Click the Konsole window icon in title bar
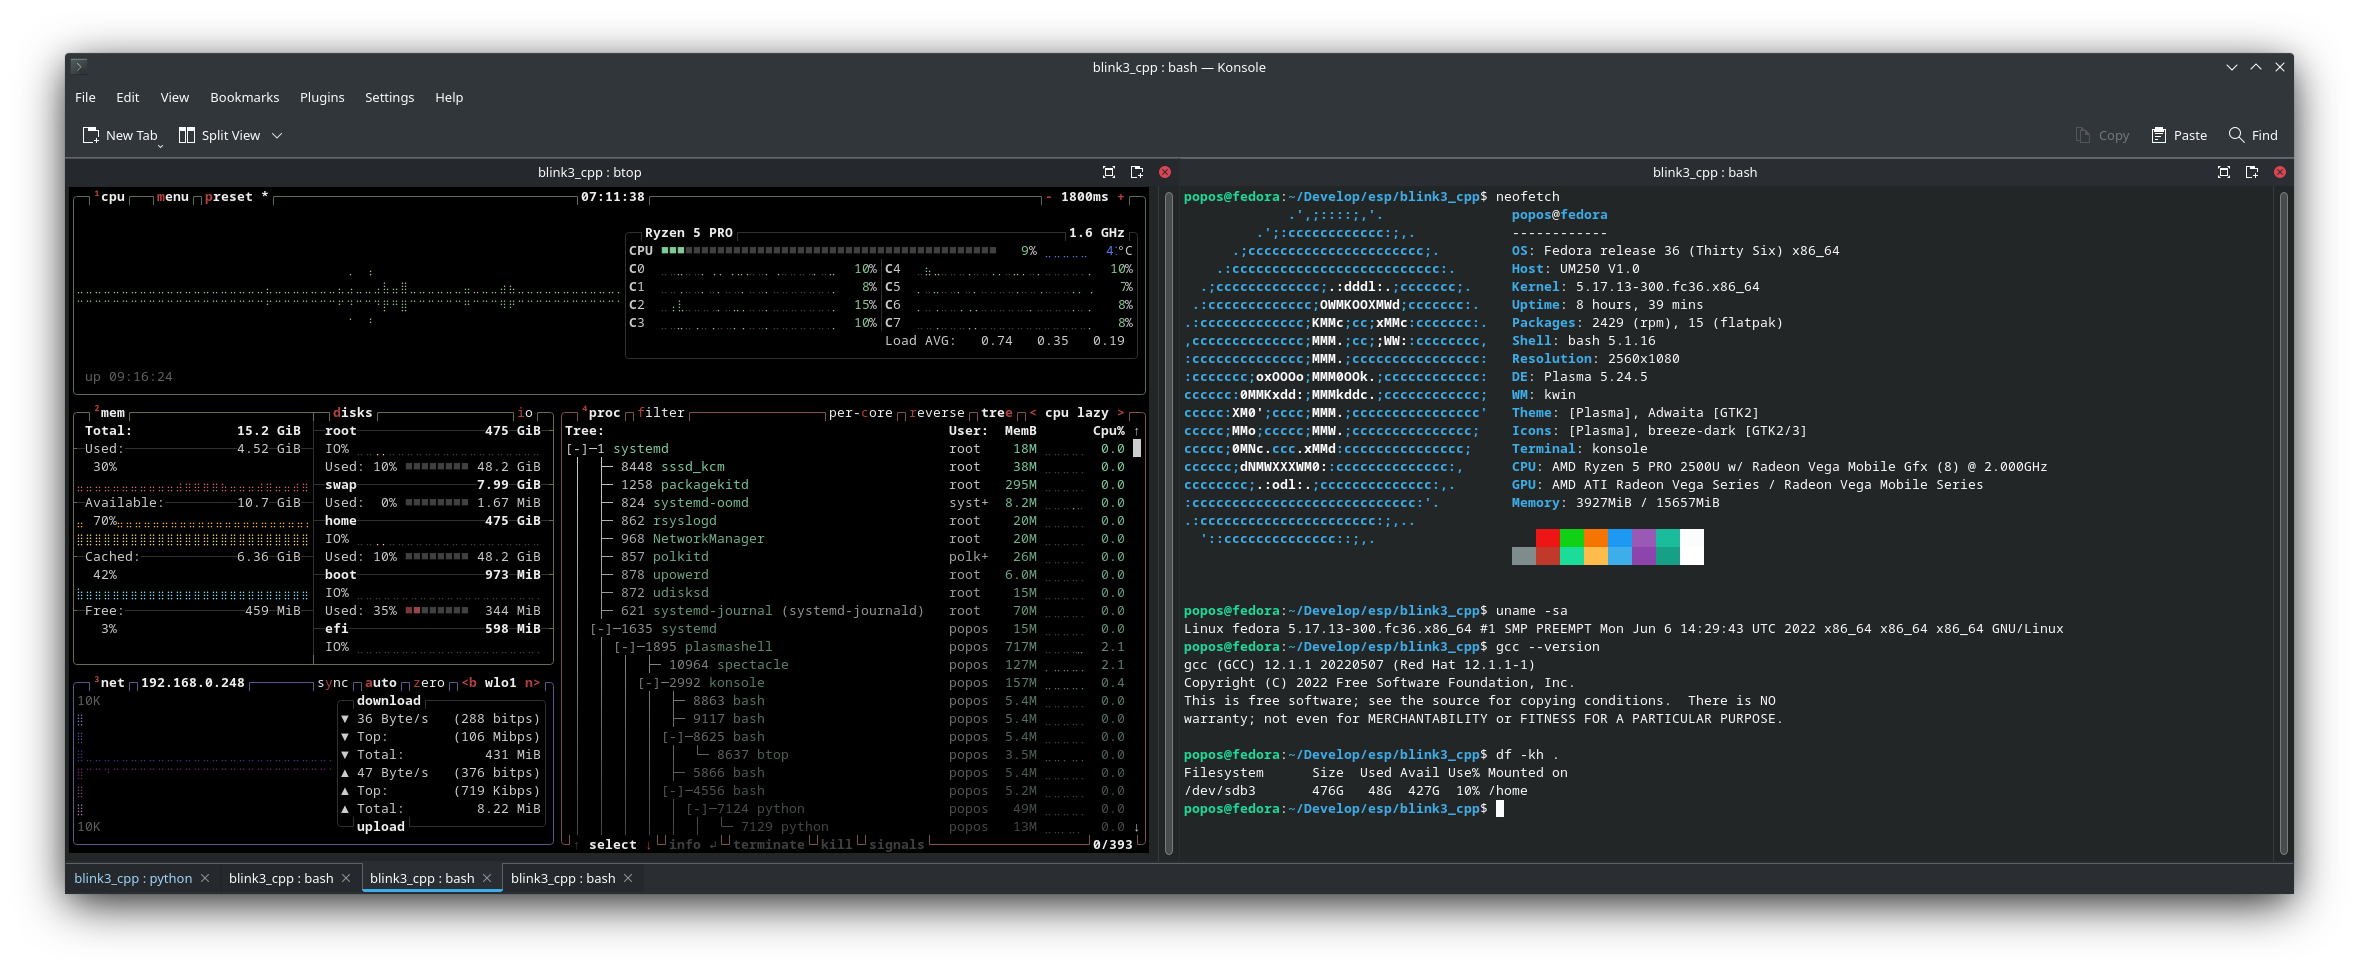2359x971 pixels. tap(79, 67)
